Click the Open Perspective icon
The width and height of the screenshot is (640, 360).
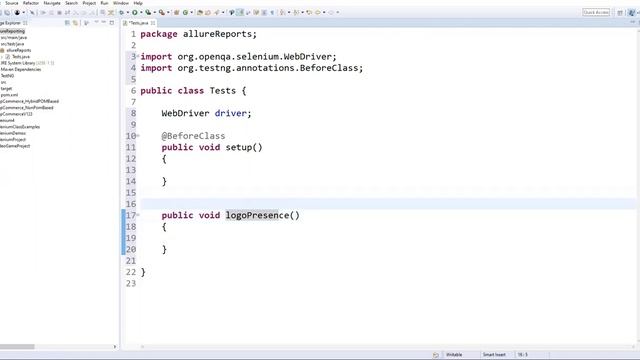coord(620,13)
